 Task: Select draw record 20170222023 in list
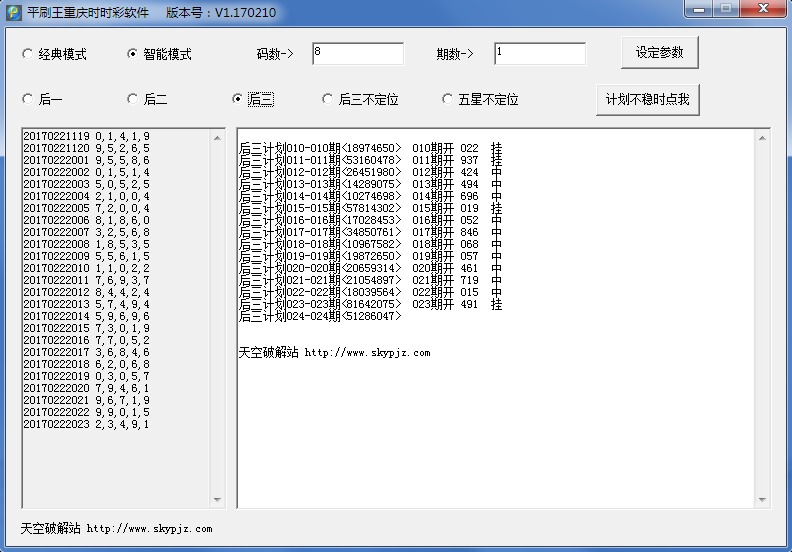click(86, 424)
